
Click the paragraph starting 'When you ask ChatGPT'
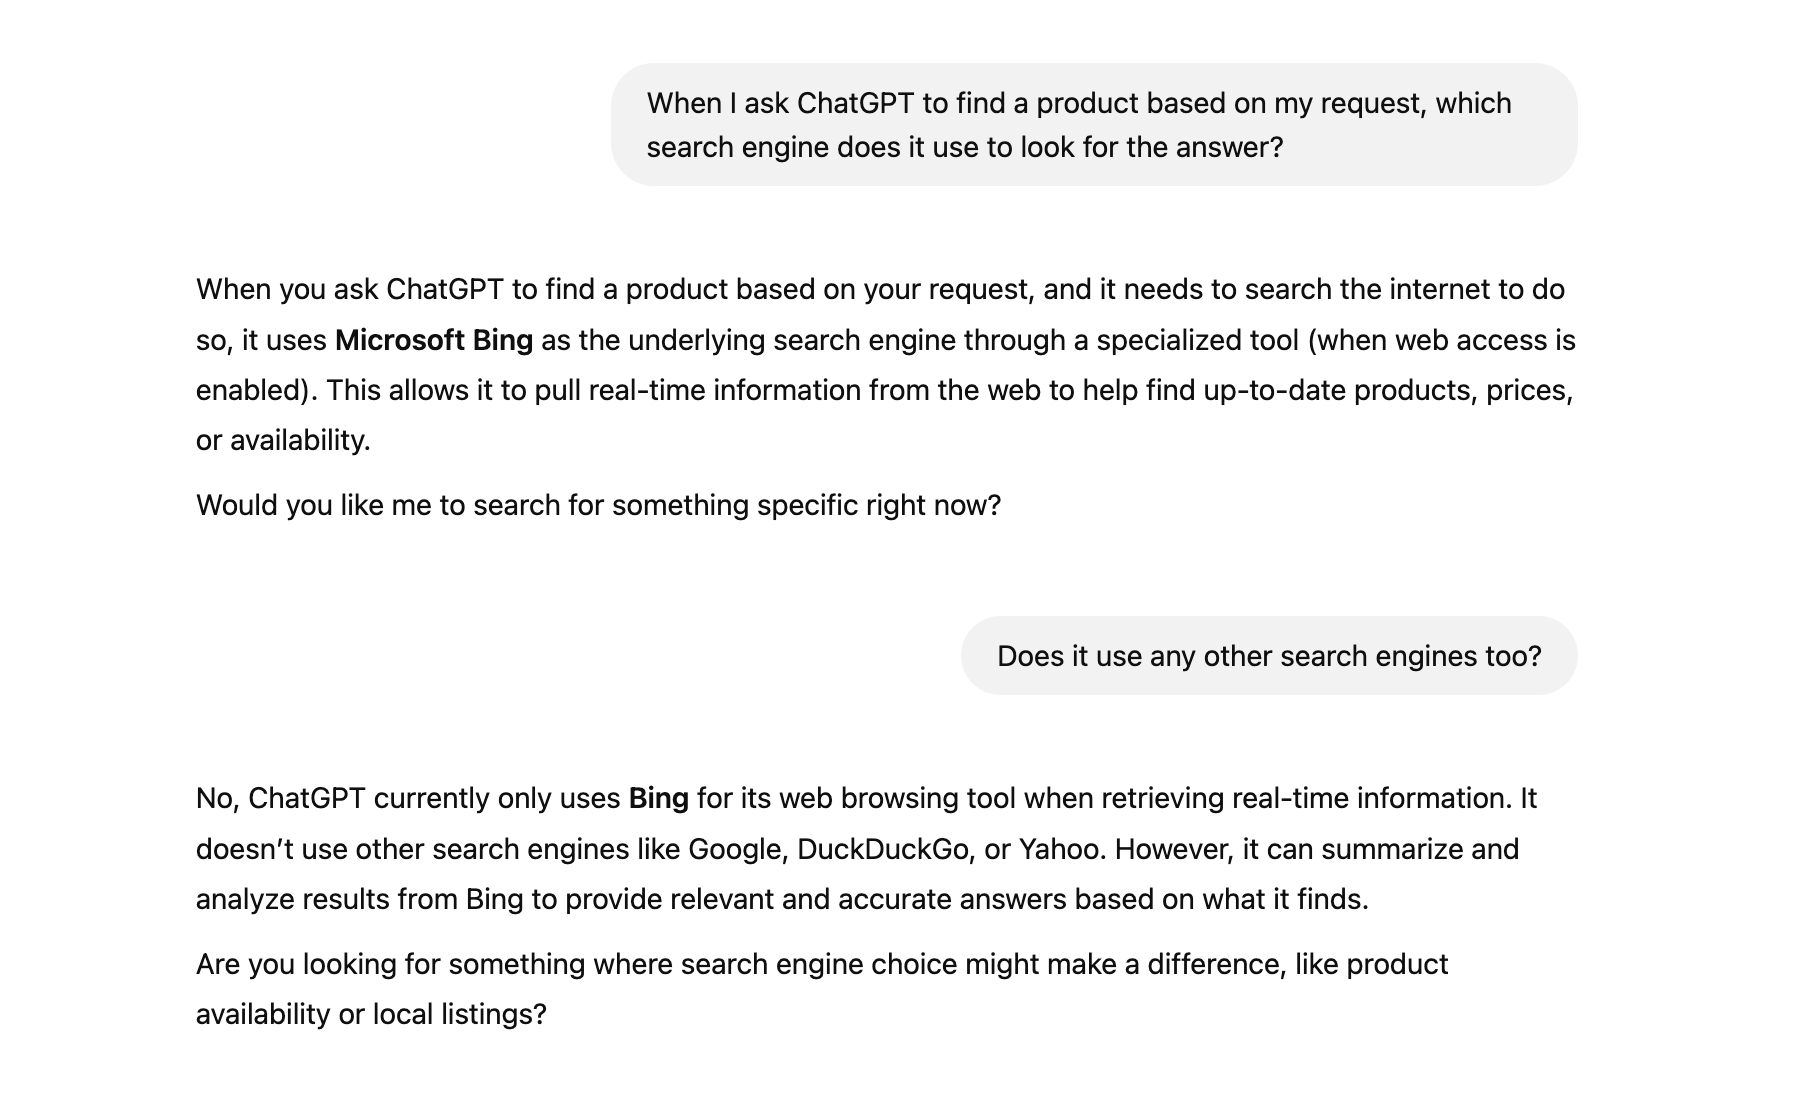click(x=886, y=365)
